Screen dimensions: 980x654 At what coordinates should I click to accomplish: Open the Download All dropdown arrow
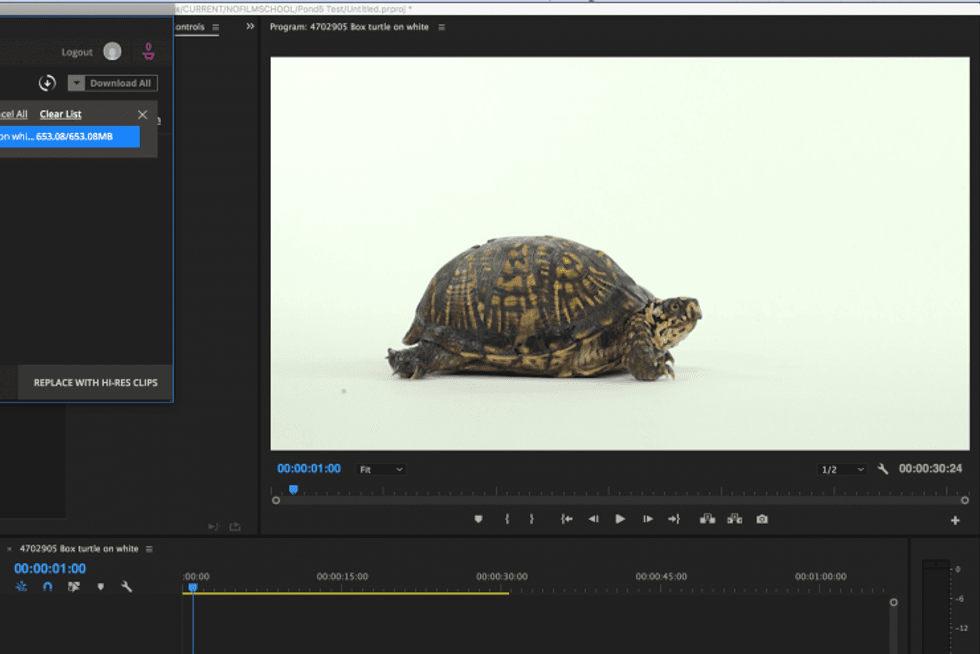tap(76, 83)
